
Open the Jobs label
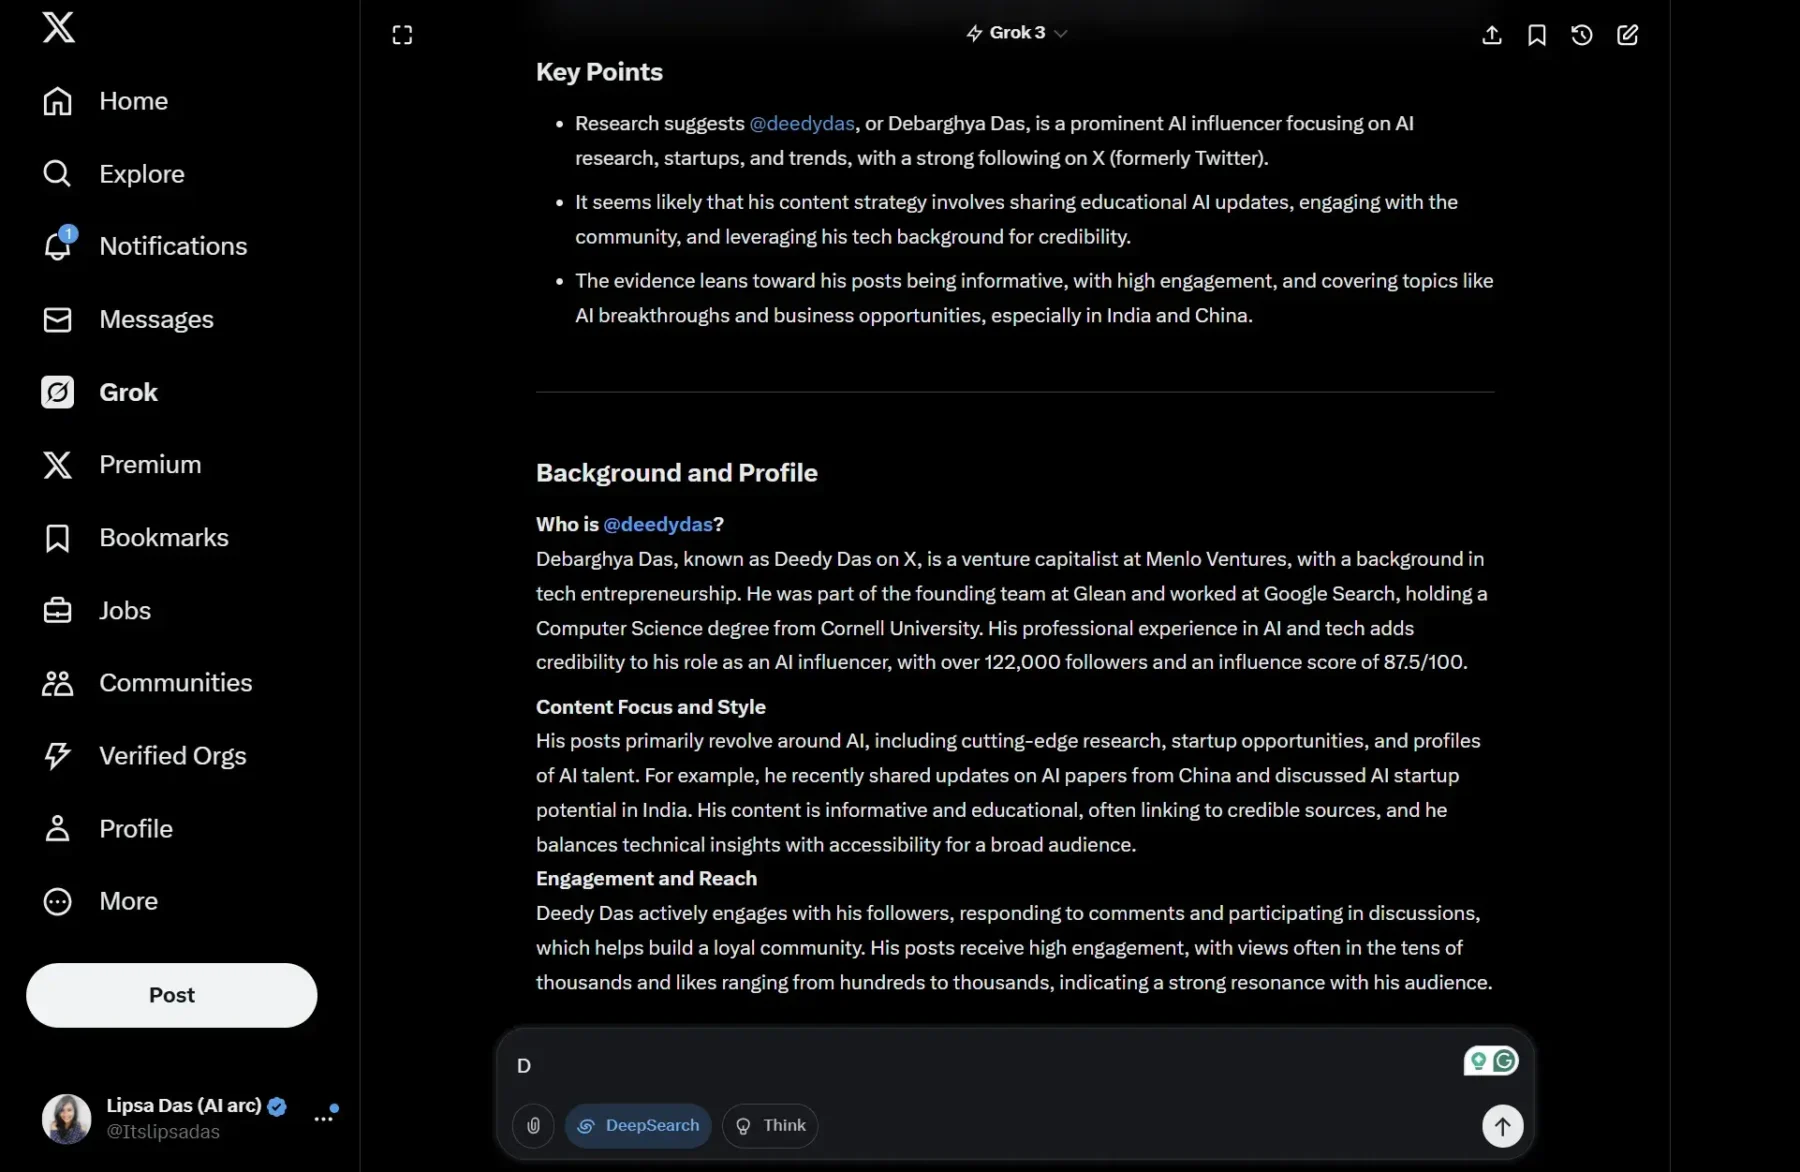[x=125, y=610]
